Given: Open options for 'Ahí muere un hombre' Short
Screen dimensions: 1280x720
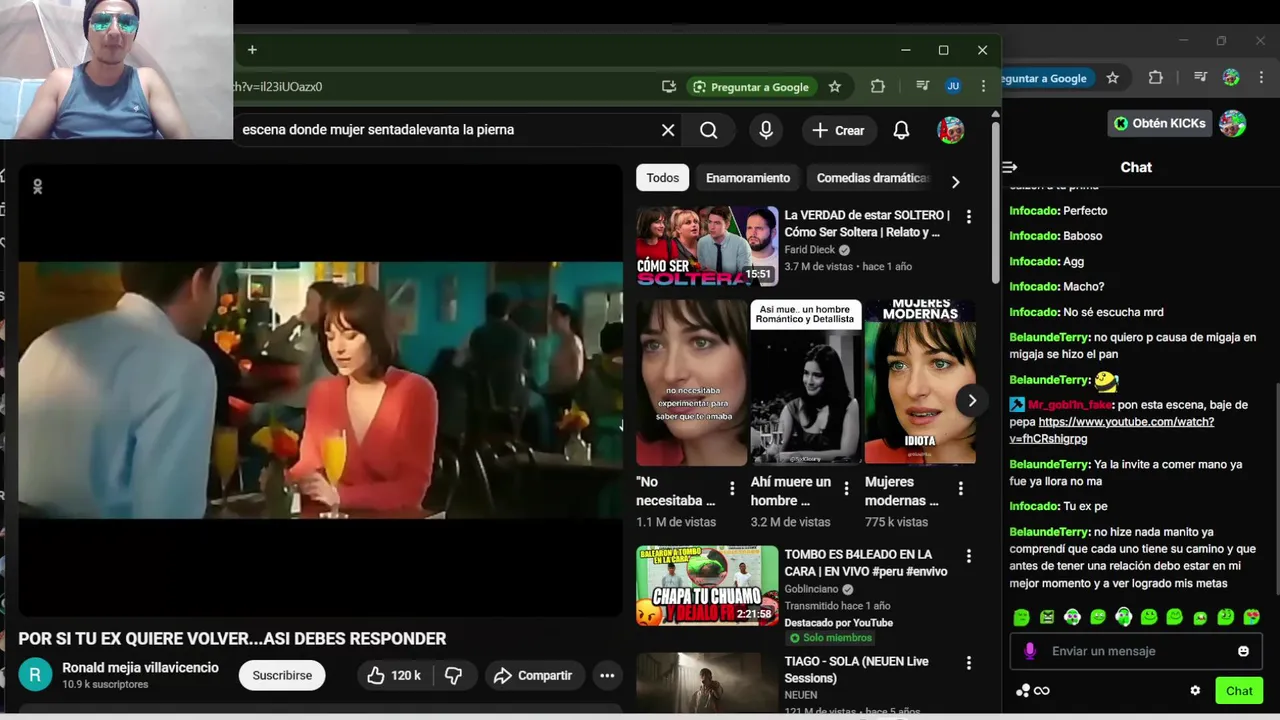Looking at the screenshot, I should coord(846,489).
